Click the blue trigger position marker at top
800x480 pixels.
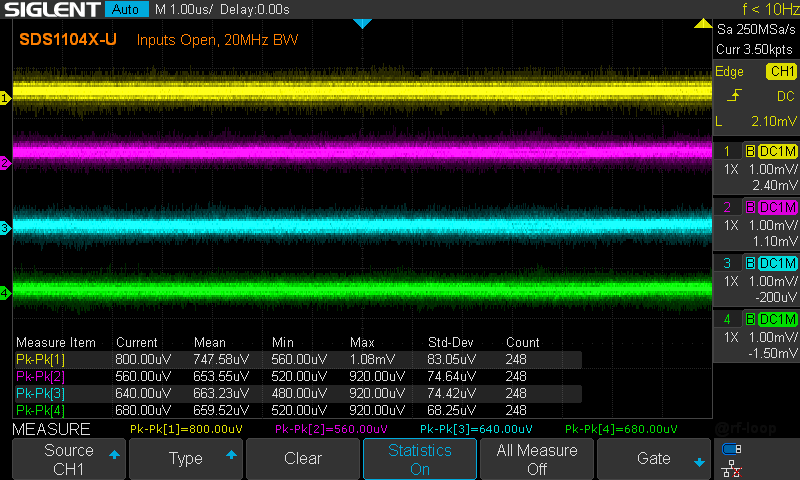pyautogui.click(x=362, y=23)
